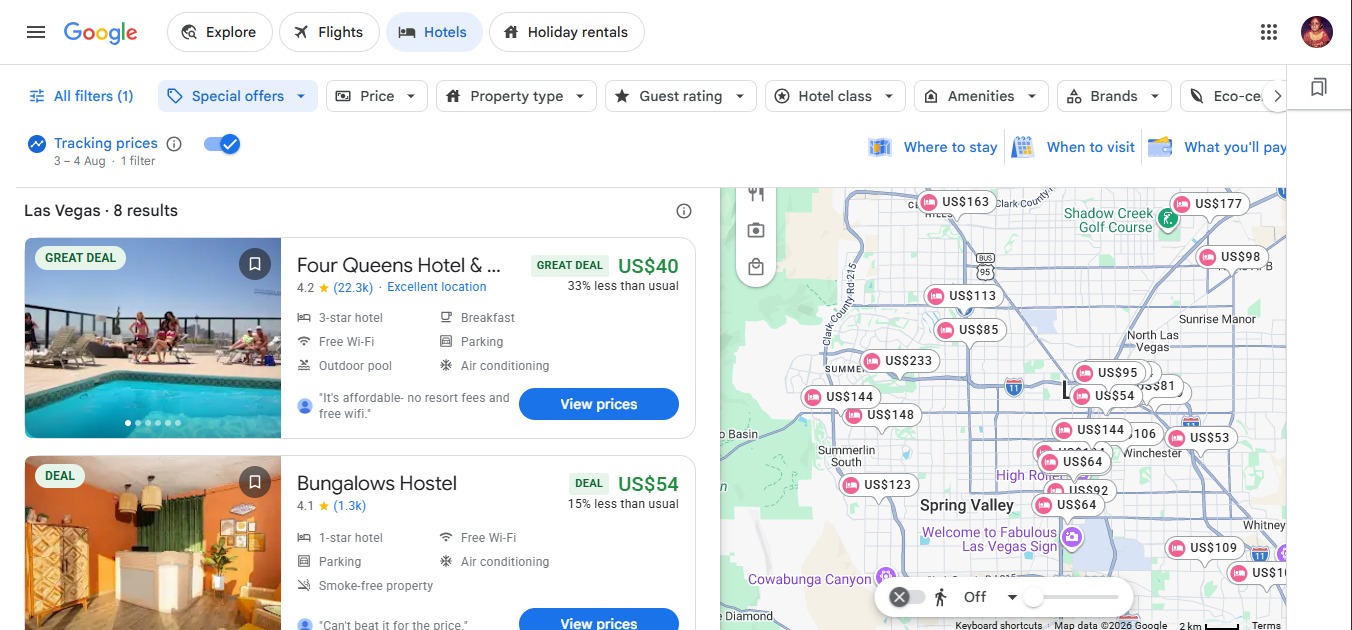Open the hamburger main menu
The image size is (1352, 630).
tap(36, 32)
